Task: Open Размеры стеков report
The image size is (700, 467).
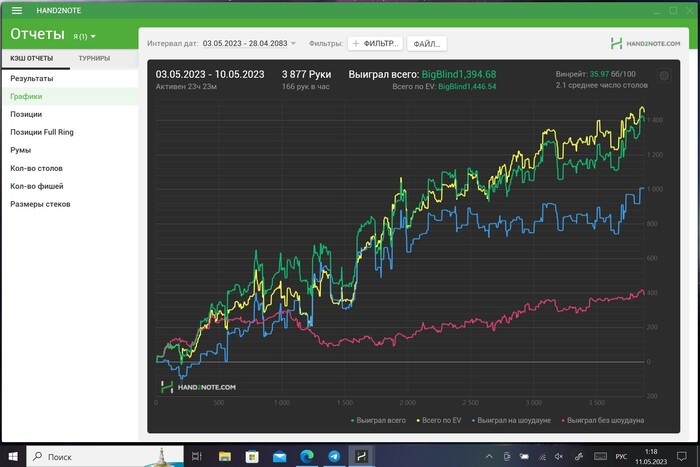Action: (70, 204)
